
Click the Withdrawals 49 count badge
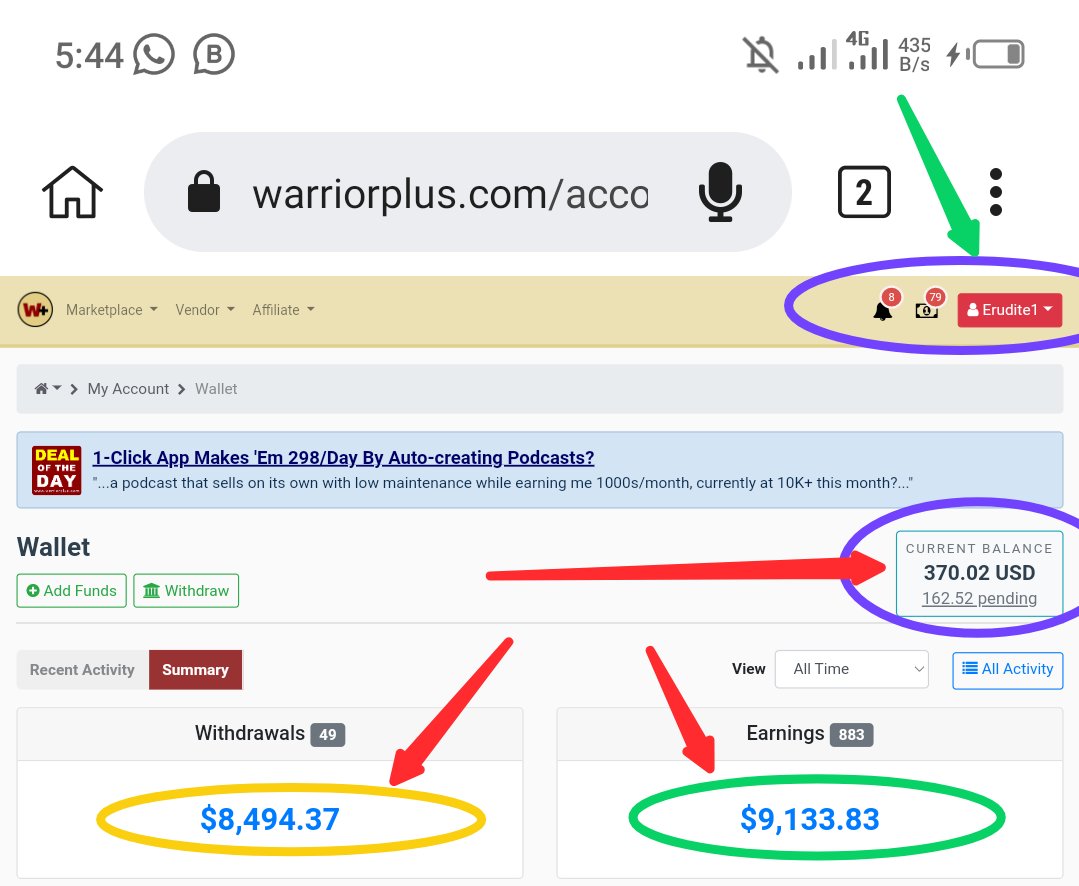pos(328,735)
